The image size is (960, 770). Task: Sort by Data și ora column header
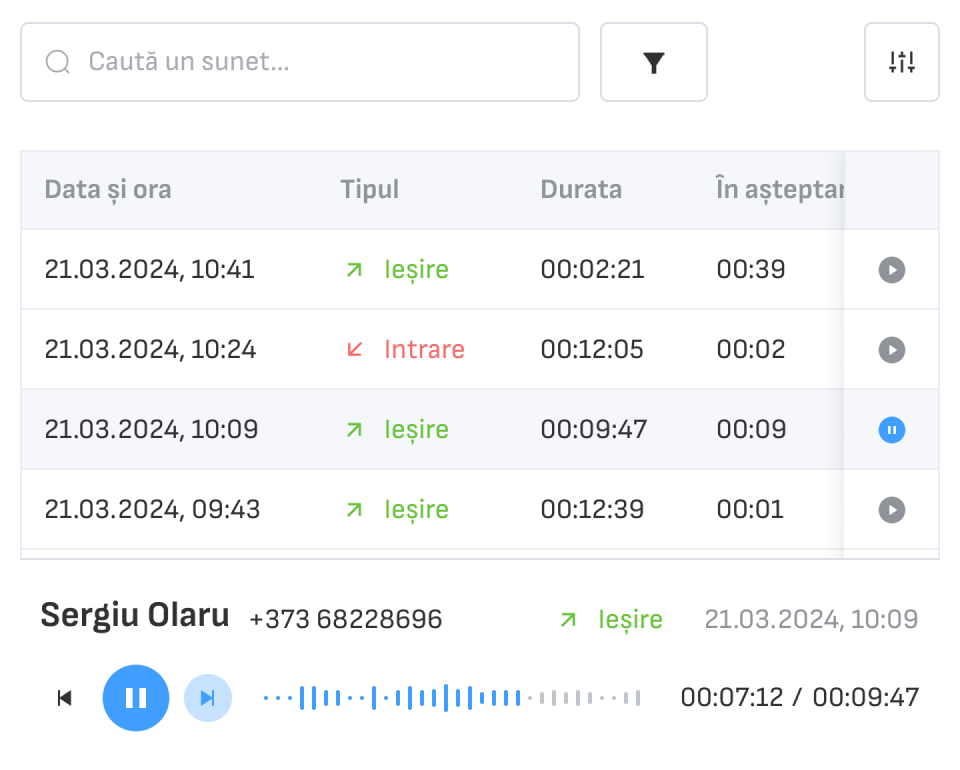pos(108,190)
